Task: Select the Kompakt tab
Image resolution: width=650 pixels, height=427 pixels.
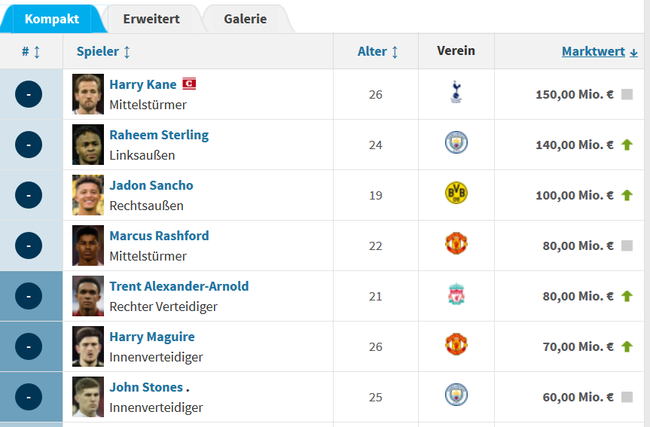Action: pos(52,19)
